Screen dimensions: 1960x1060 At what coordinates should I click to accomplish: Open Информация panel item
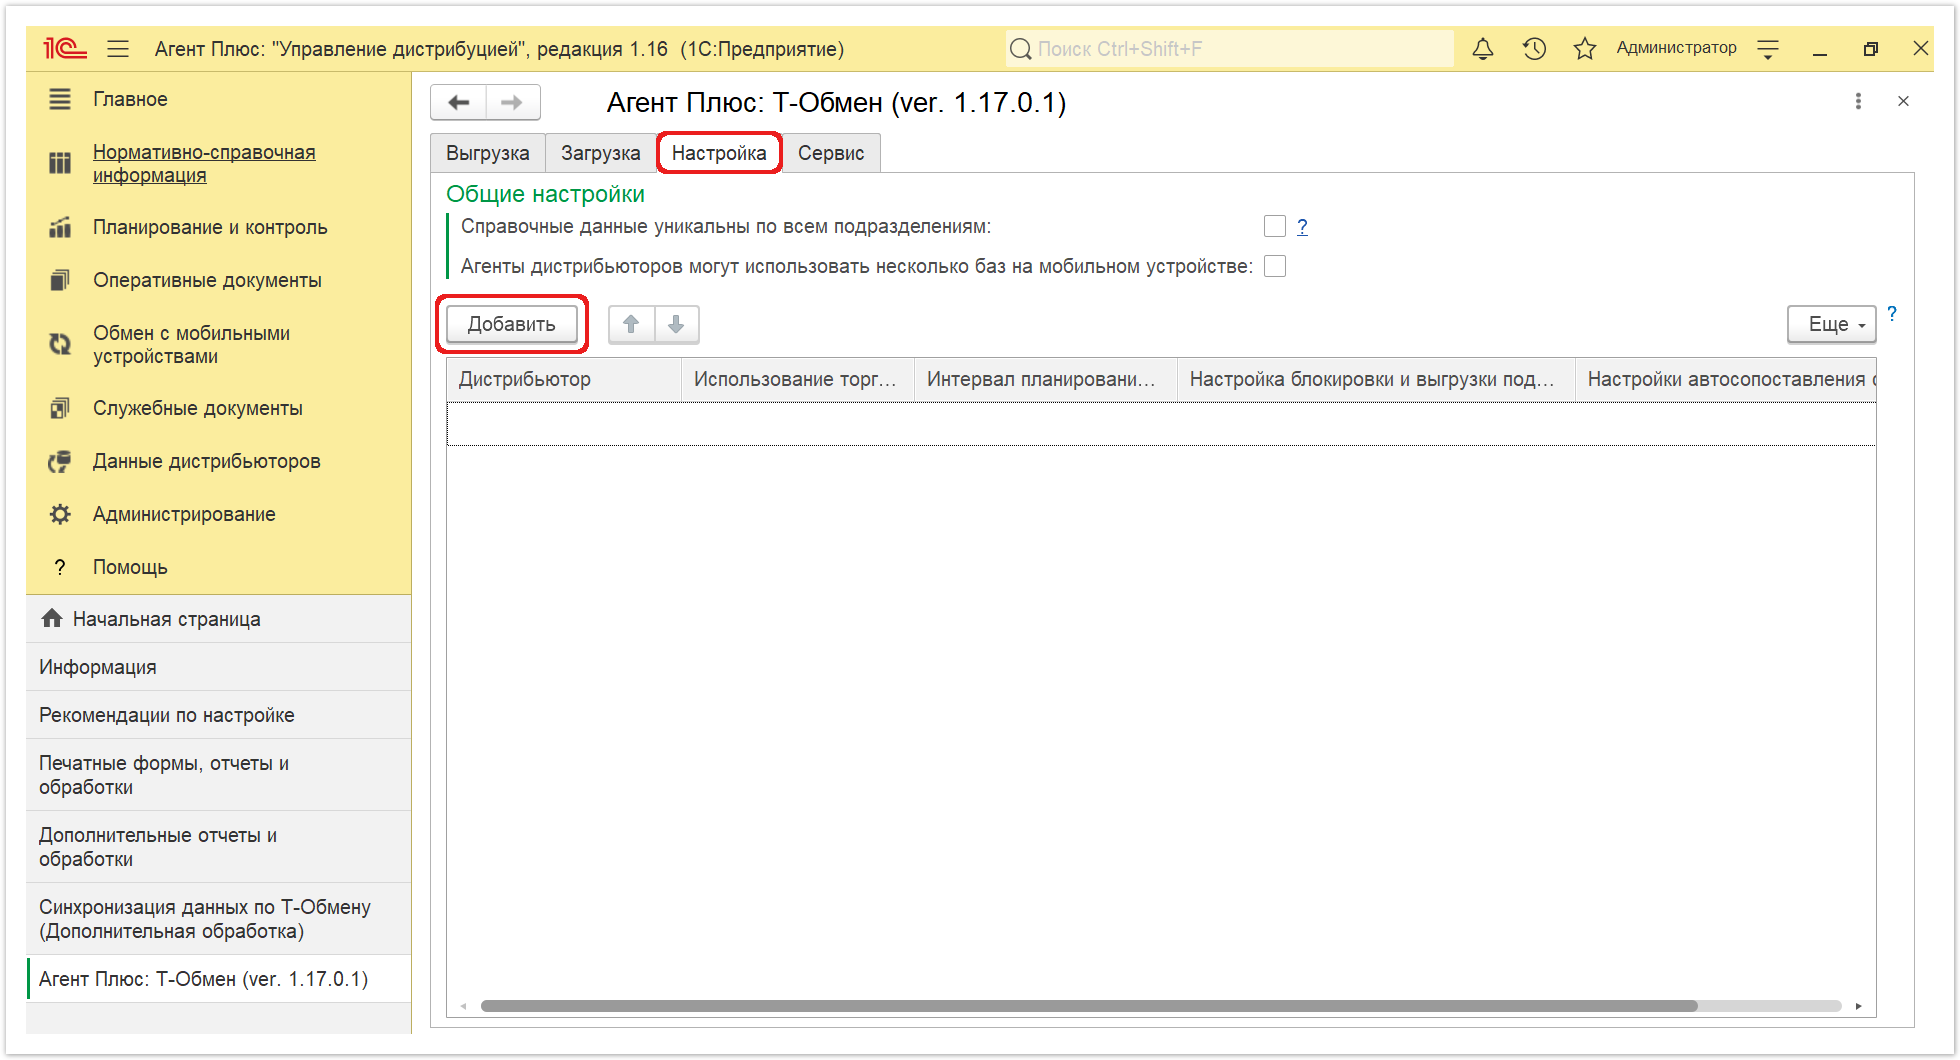pos(218,667)
